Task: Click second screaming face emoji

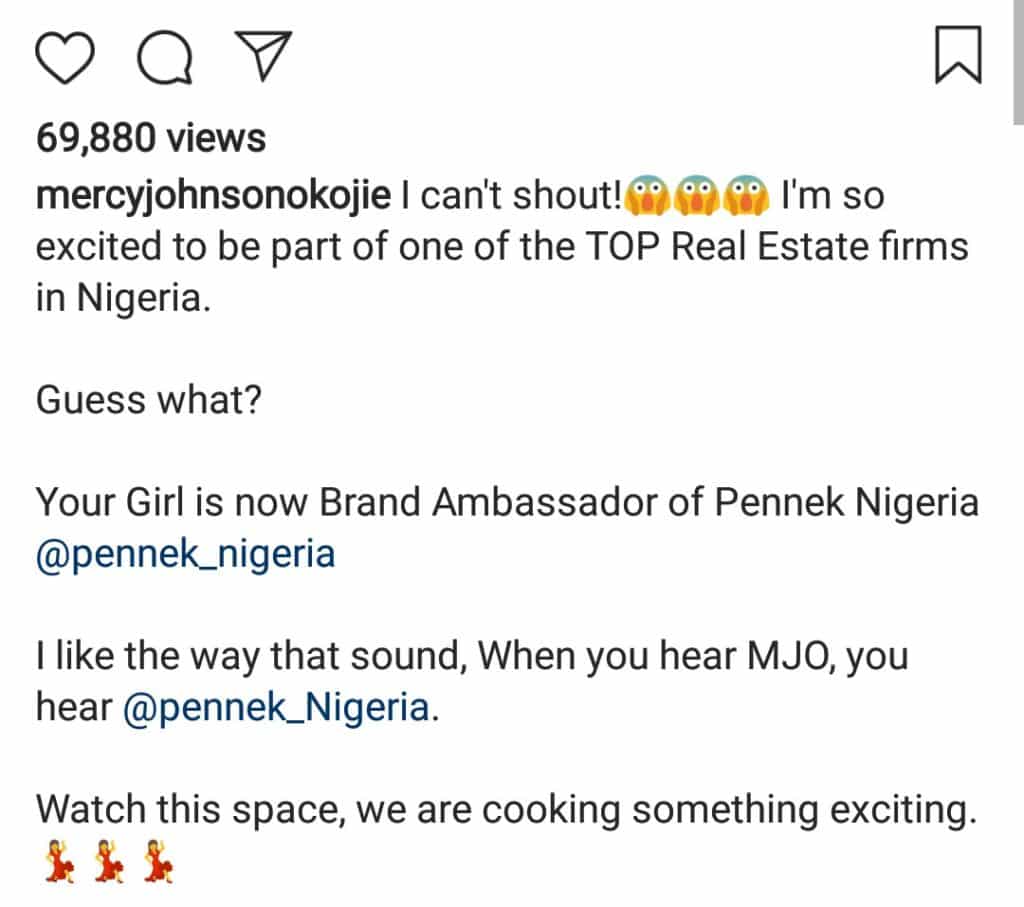Action: pos(696,195)
